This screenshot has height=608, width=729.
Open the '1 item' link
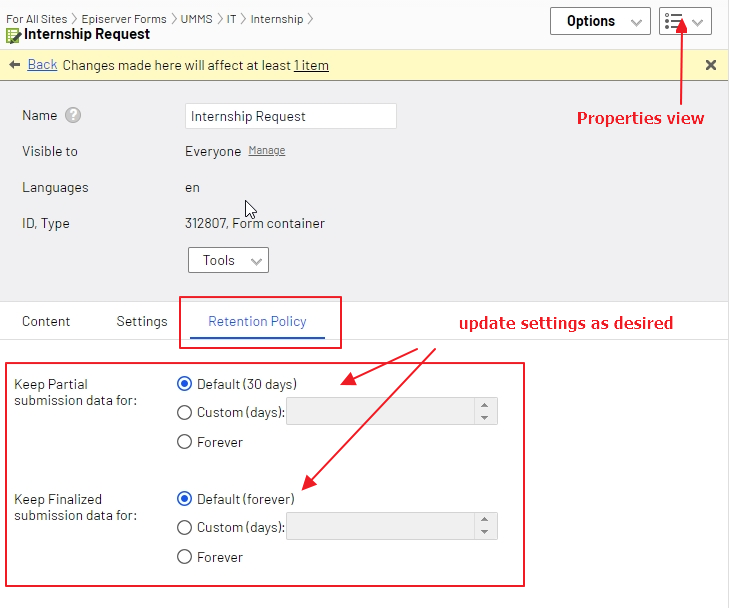(x=311, y=66)
